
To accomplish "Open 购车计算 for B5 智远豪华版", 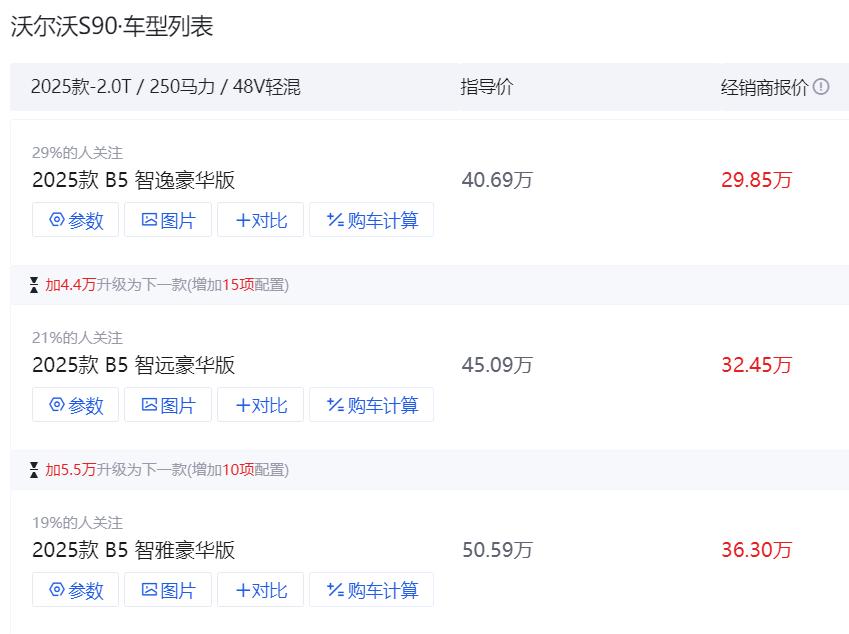I will (371, 404).
